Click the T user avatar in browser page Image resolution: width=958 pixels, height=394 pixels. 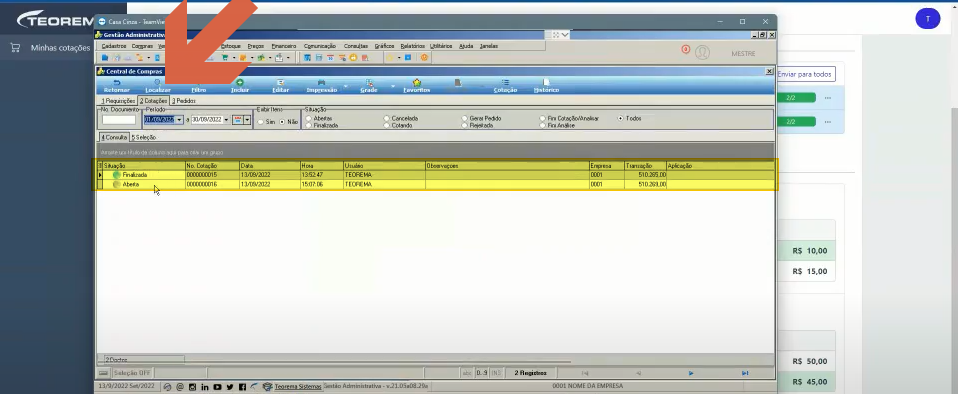[927, 19]
